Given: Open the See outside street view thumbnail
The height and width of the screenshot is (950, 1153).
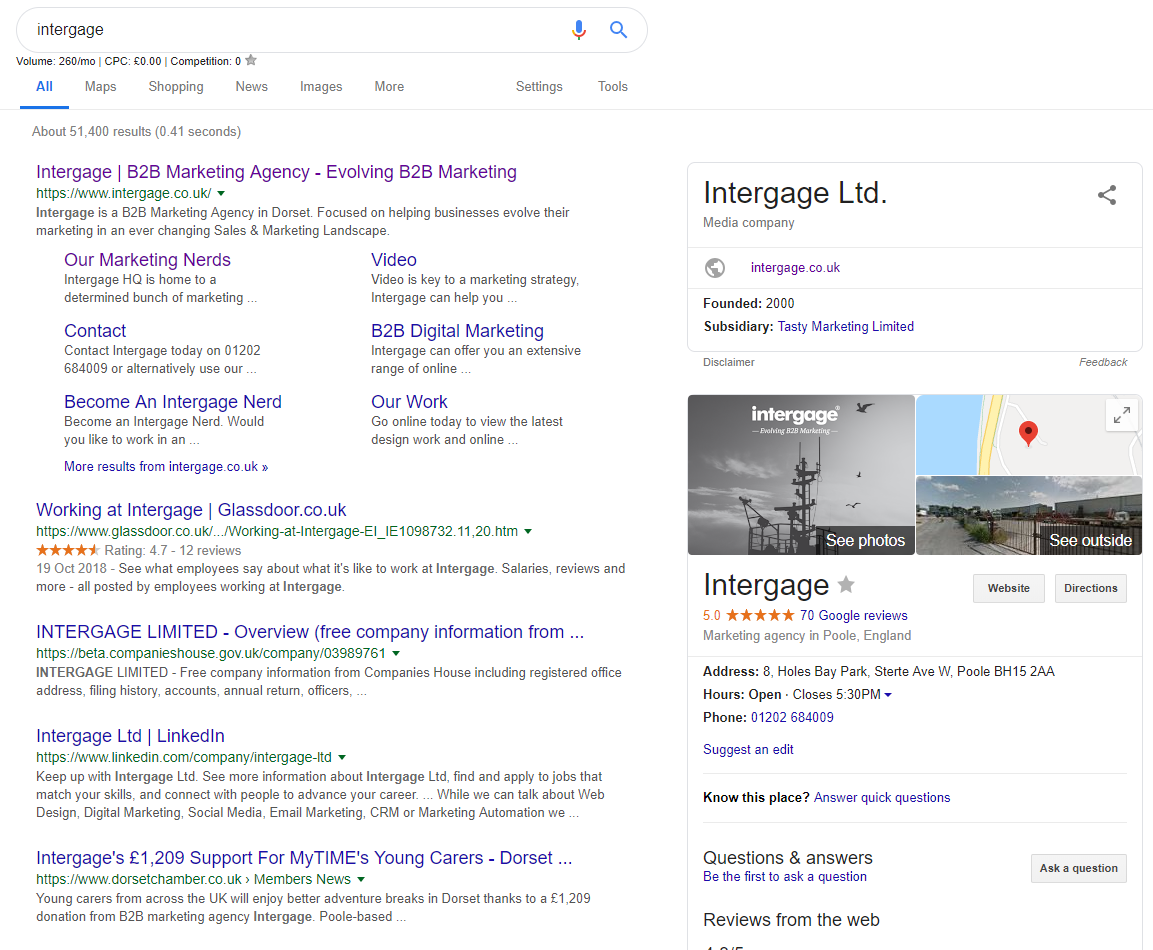Looking at the screenshot, I should [1029, 515].
